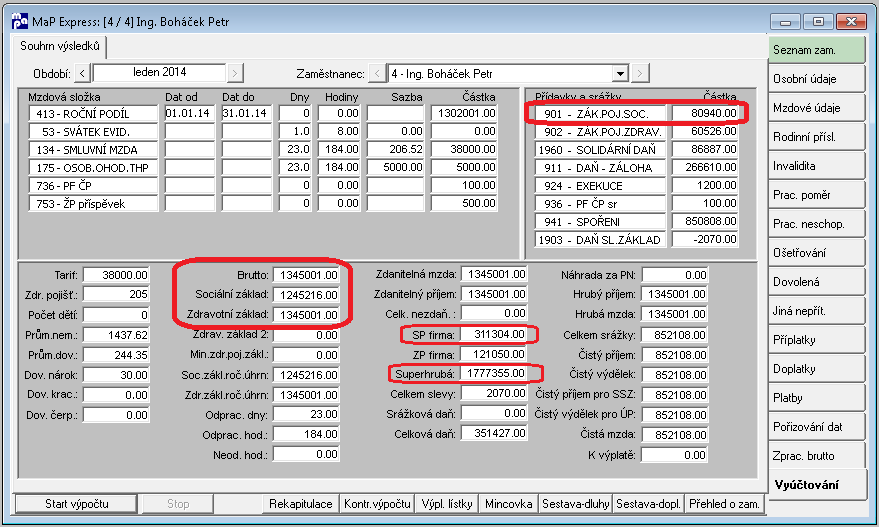Image resolution: width=879 pixels, height=527 pixels.
Task: Open the Zaměstnanec dropdown list
Action: click(620, 73)
